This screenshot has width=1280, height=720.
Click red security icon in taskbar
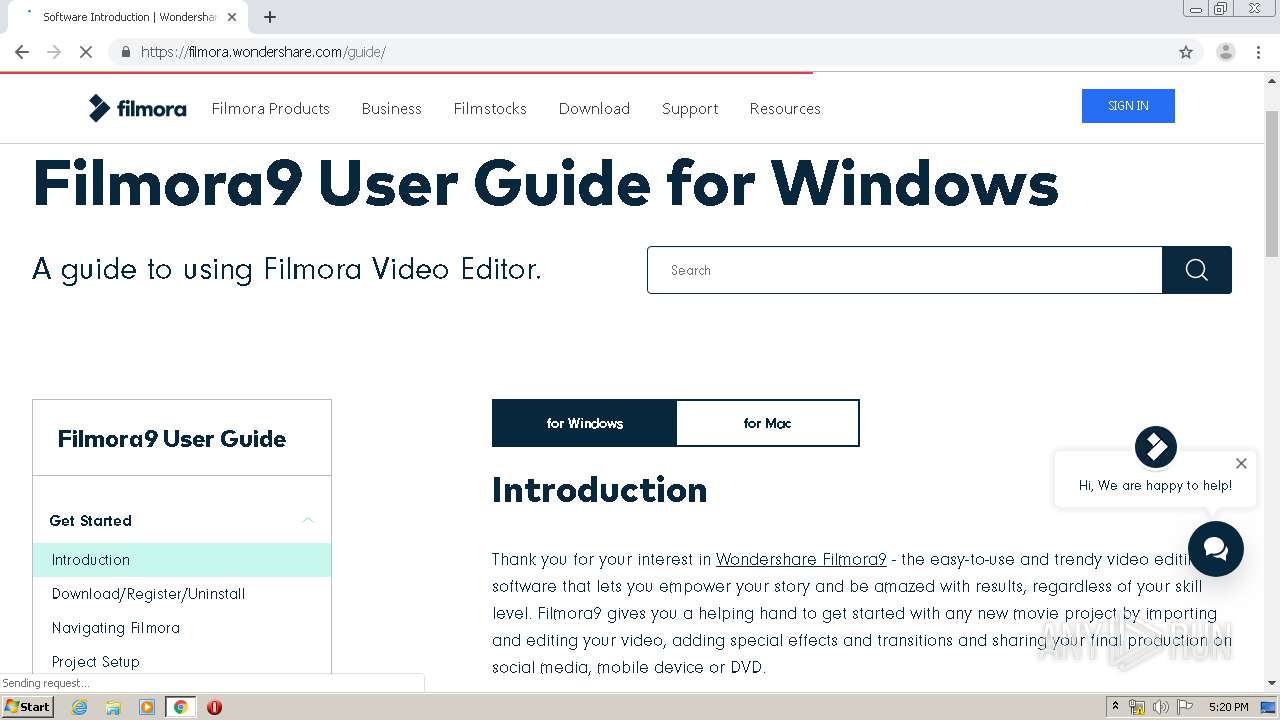214,707
